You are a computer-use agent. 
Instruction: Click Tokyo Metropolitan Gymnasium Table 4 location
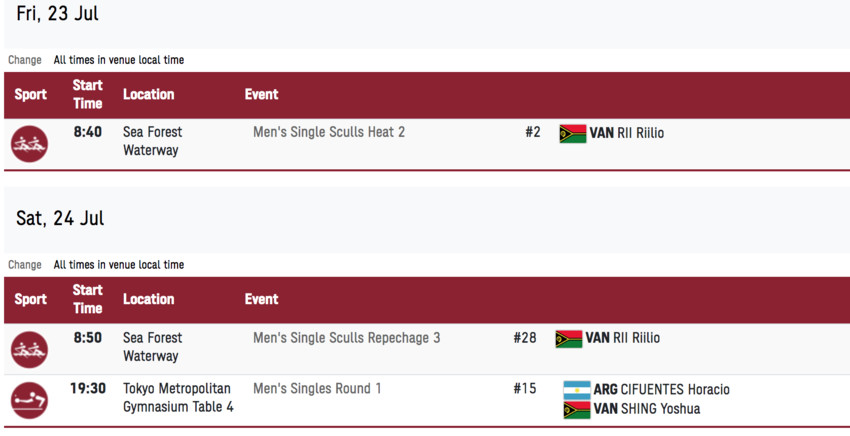click(x=178, y=398)
